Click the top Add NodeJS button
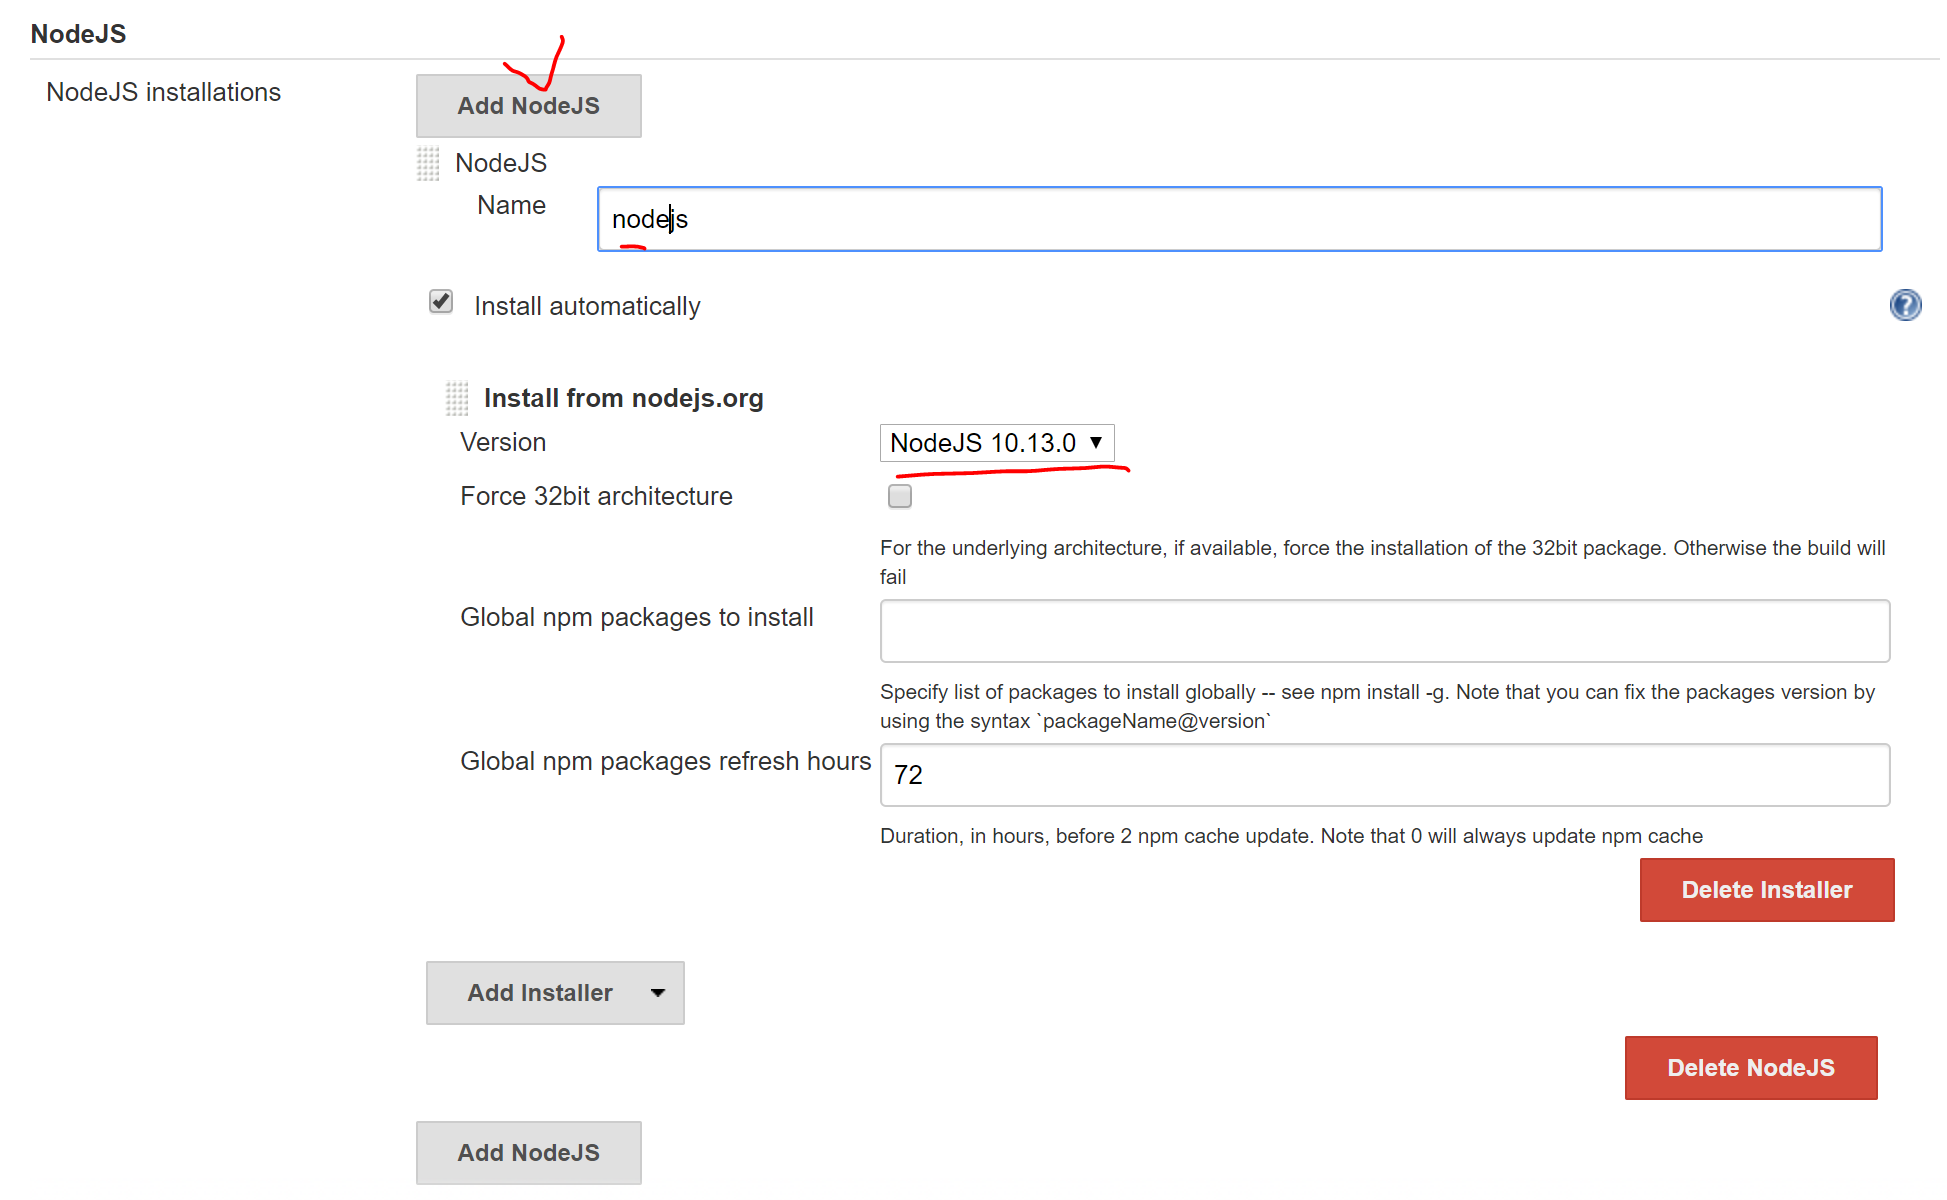The height and width of the screenshot is (1200, 1947). tap(528, 106)
